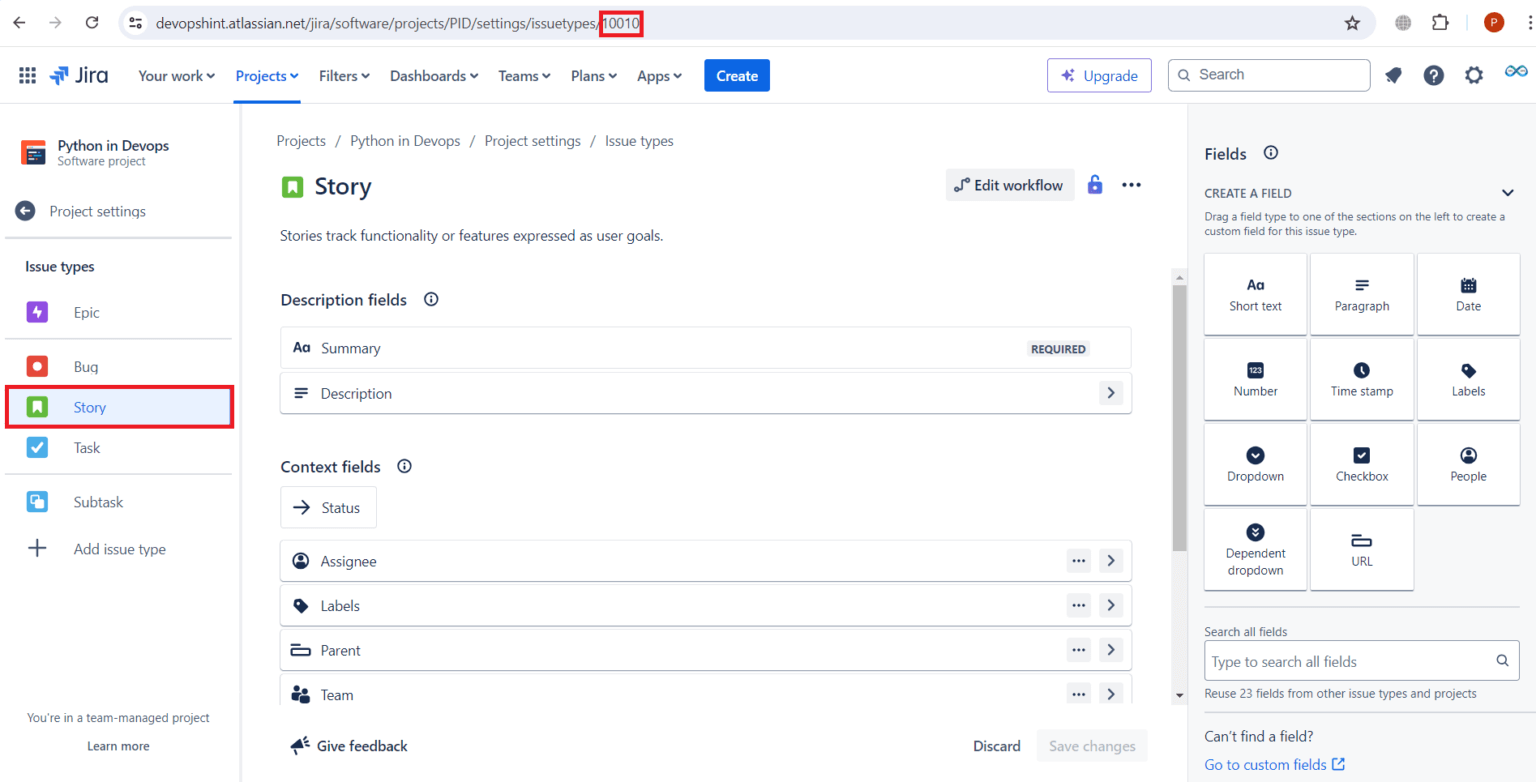Screen dimensions: 1536x782
Task: Bookmark this page with the star icon
Action: coord(1352,23)
